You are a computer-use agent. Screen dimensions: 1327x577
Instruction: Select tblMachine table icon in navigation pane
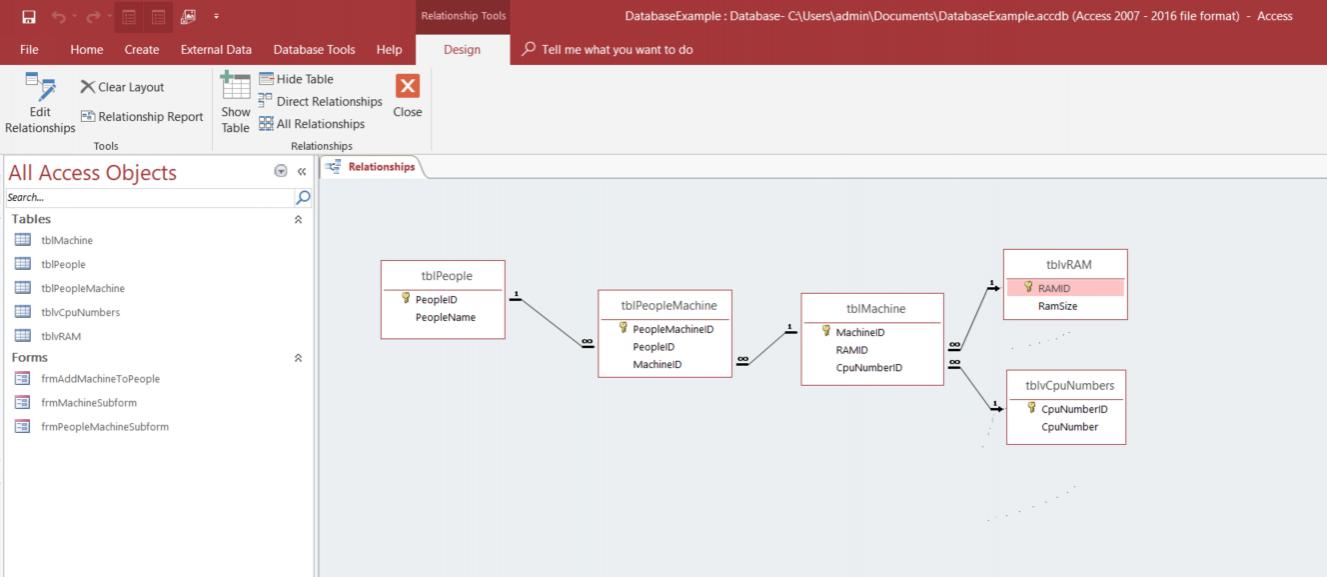[22, 240]
